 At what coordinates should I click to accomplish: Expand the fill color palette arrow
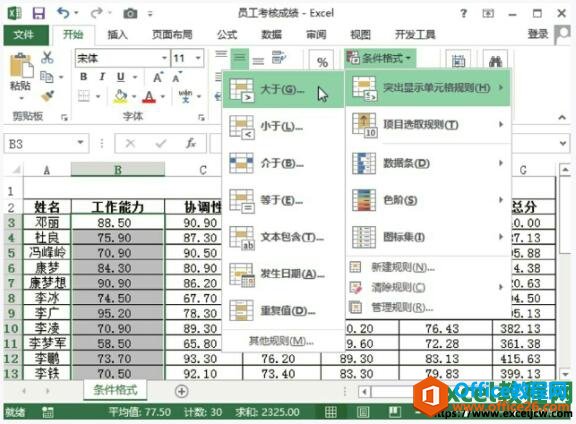click(x=134, y=97)
